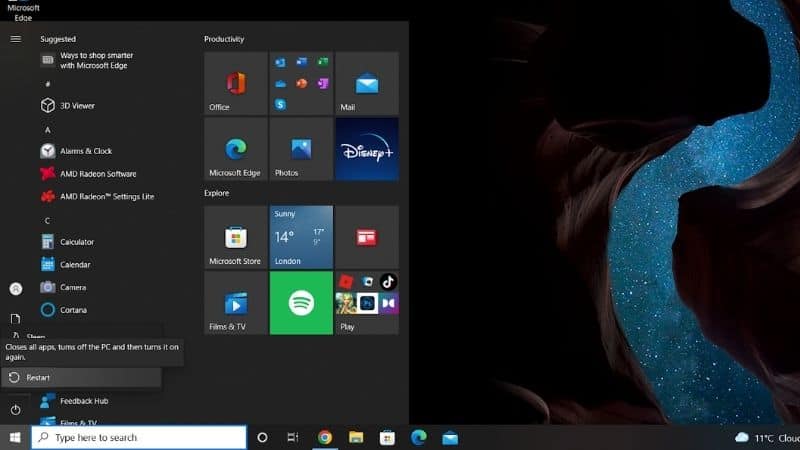This screenshot has width=800, height=450.
Task: Choose Restart from the power menu
Action: click(x=82, y=378)
